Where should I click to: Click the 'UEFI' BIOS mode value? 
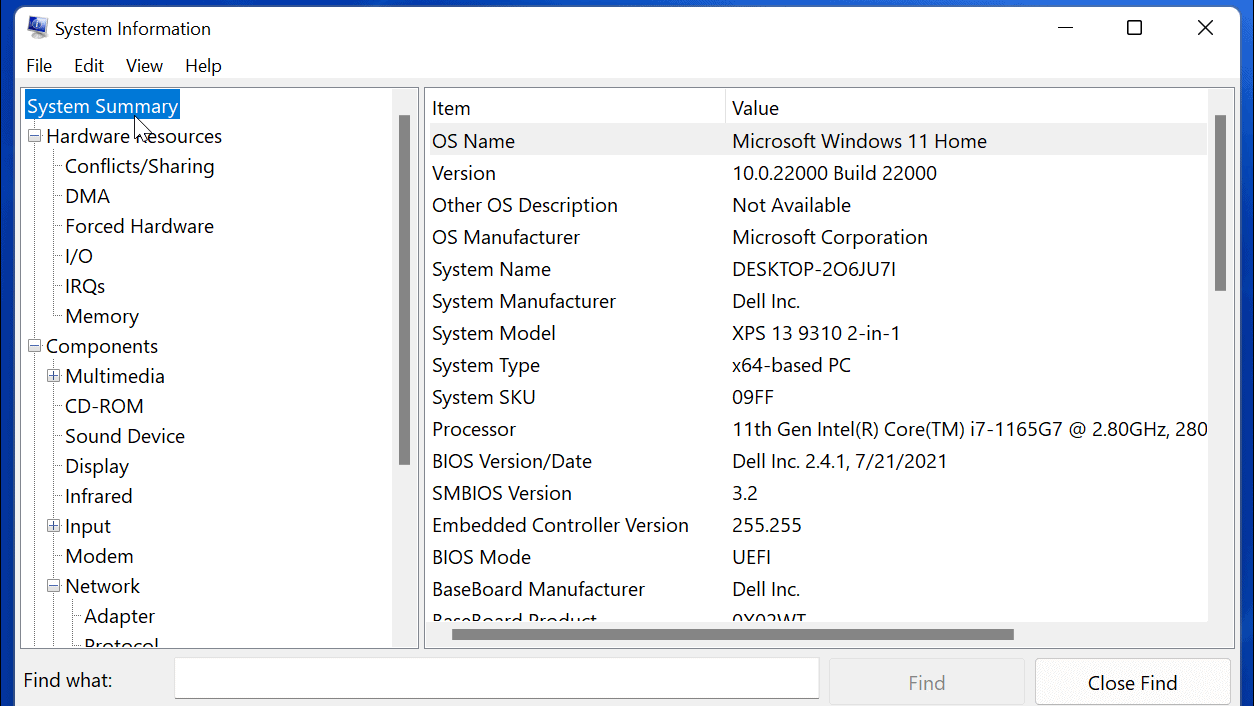[x=752, y=557]
